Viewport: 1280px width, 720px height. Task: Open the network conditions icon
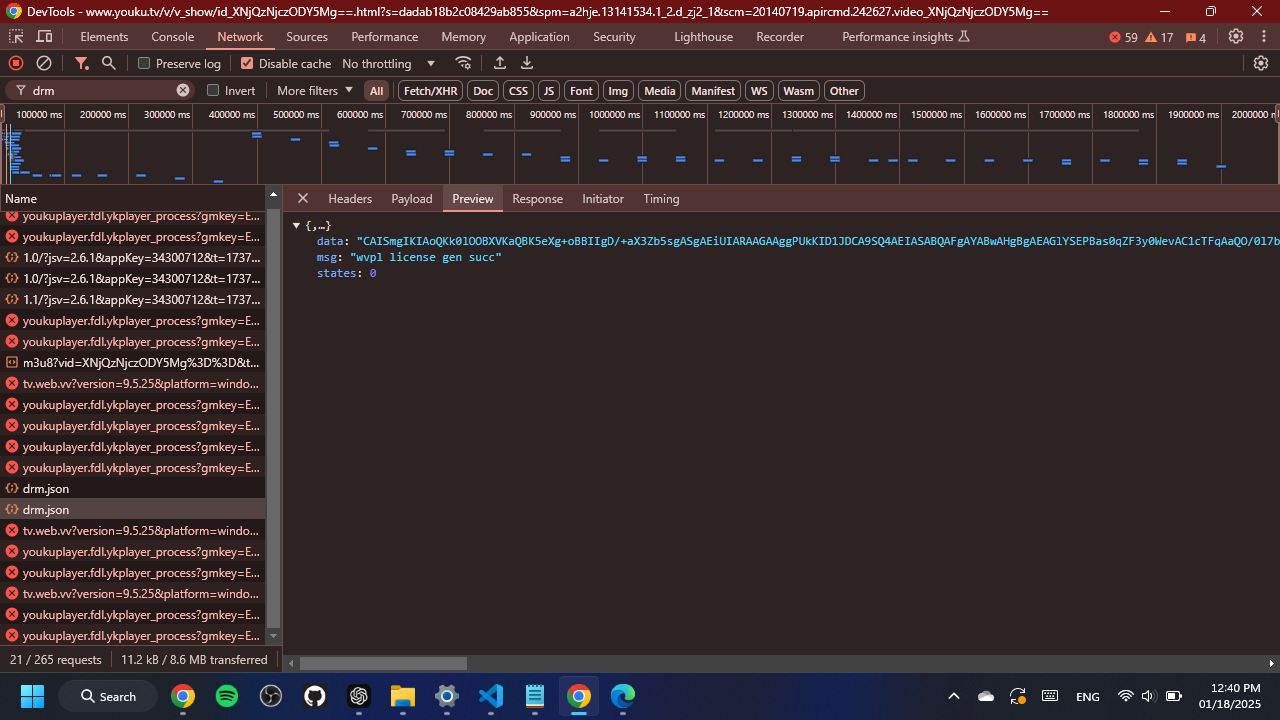point(463,63)
